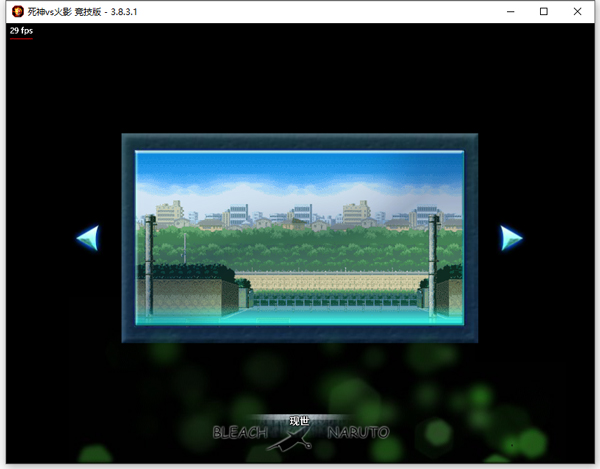Viewport: 600px width, 469px height.
Task: Click the 现世 stage name label
Action: [299, 421]
